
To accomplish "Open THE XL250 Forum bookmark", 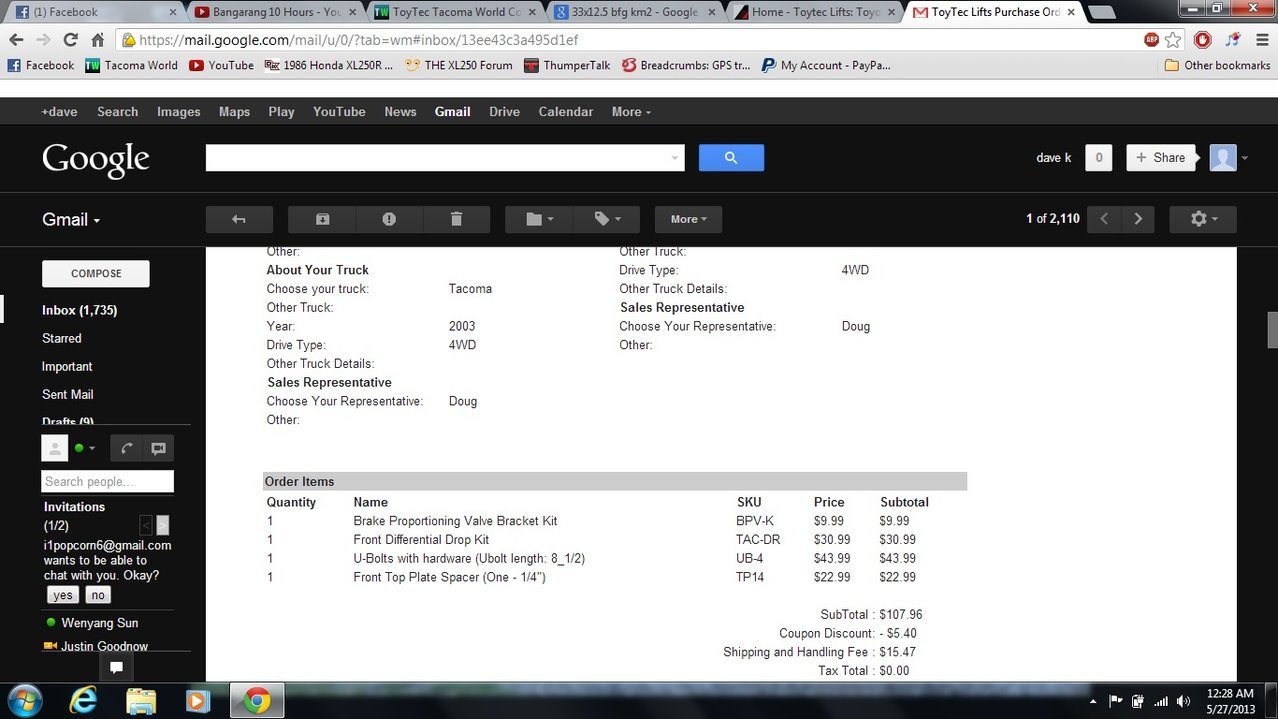I will [458, 65].
